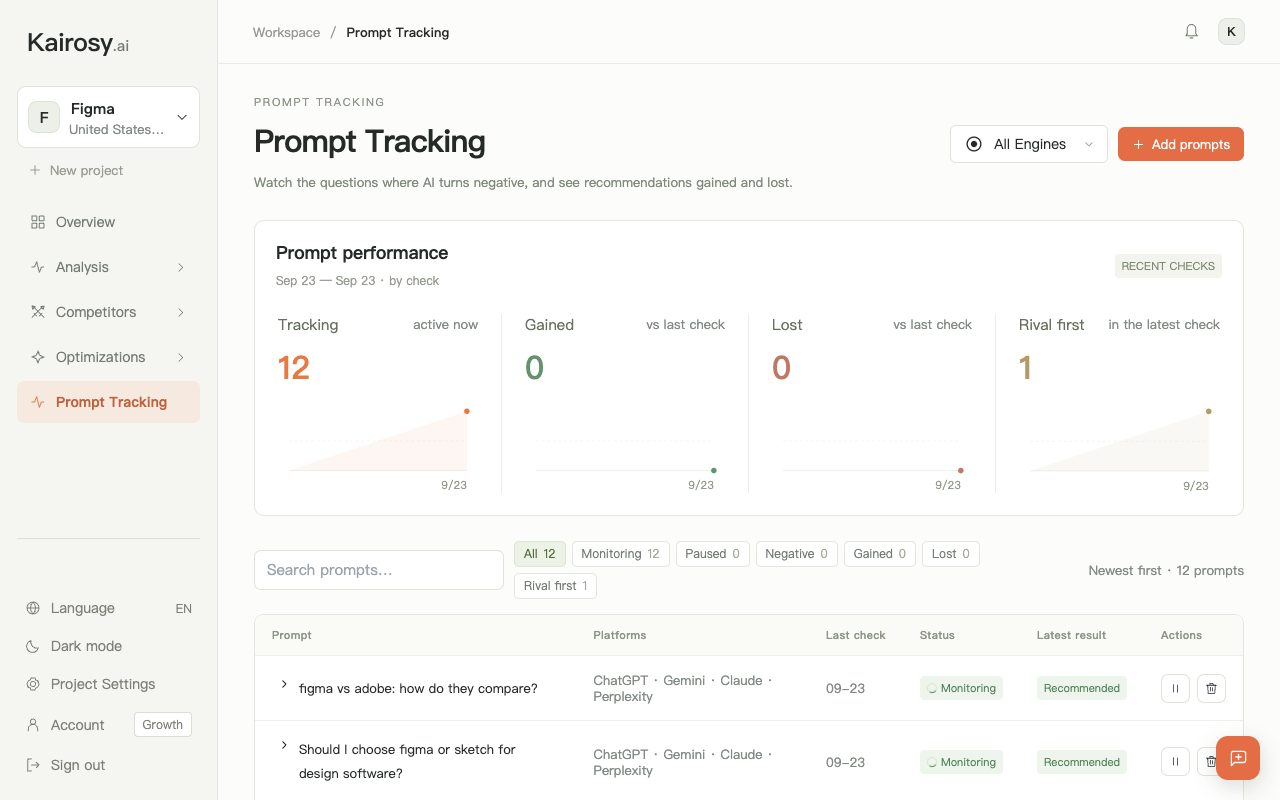Click Monitoring status of 'figma vs adobe'
This screenshot has width=1280, height=800.
click(961, 688)
